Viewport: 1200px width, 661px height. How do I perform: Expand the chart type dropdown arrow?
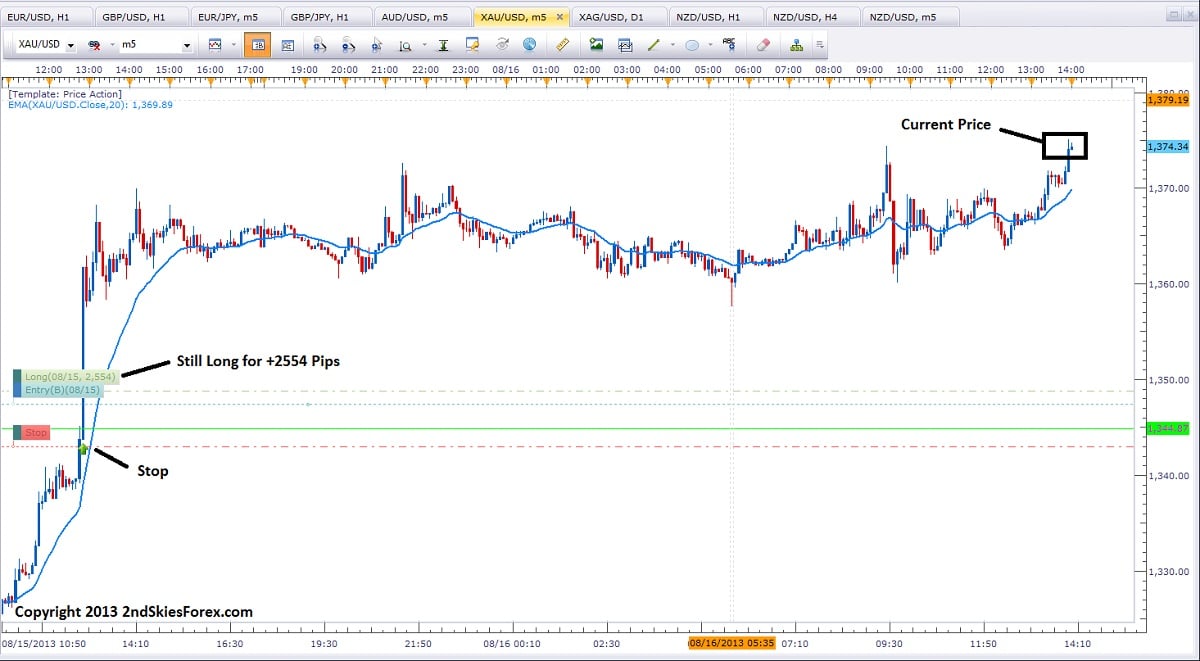pyautogui.click(x=234, y=45)
